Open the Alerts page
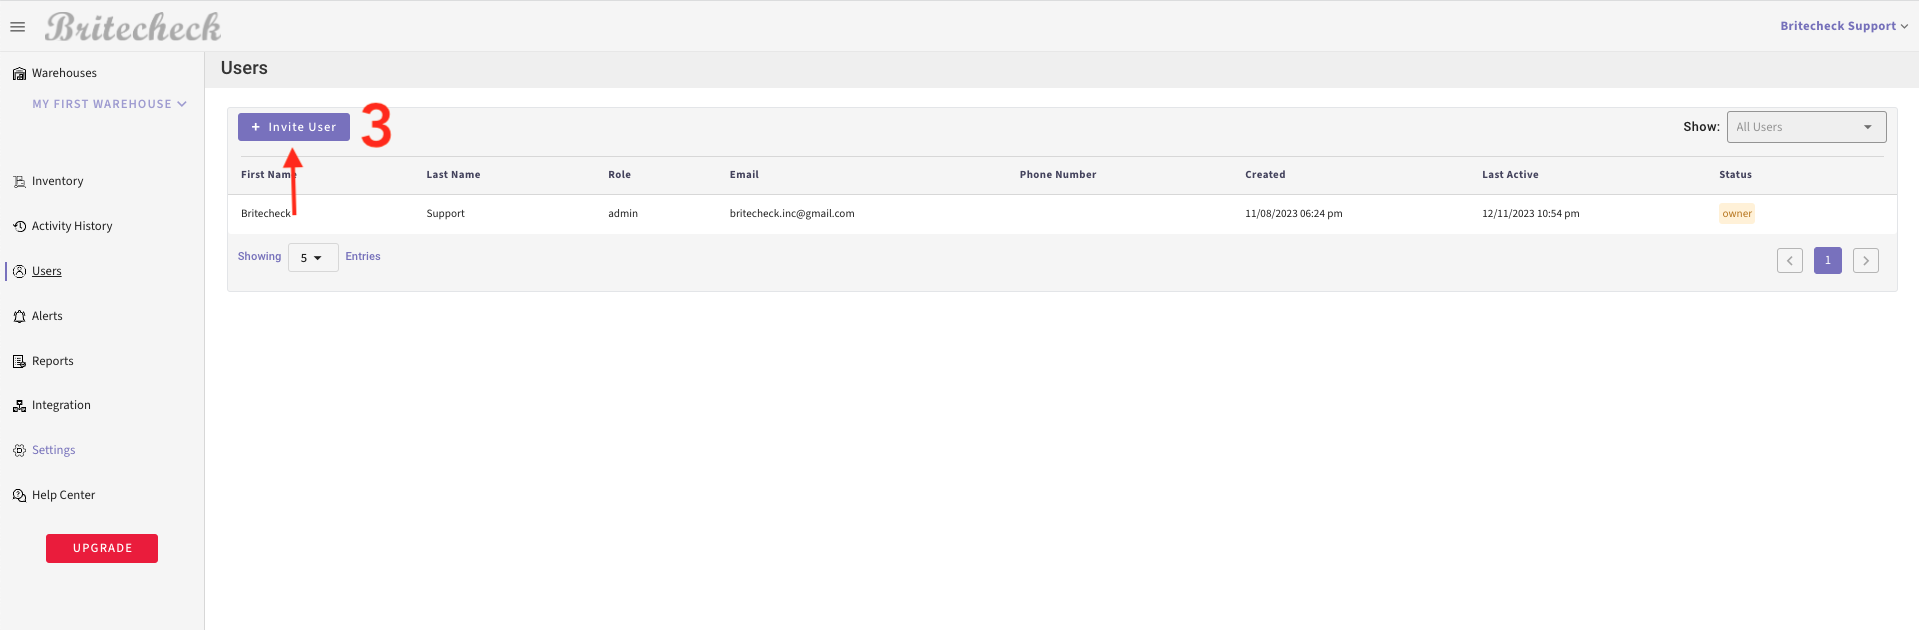The height and width of the screenshot is (630, 1919). coord(47,316)
